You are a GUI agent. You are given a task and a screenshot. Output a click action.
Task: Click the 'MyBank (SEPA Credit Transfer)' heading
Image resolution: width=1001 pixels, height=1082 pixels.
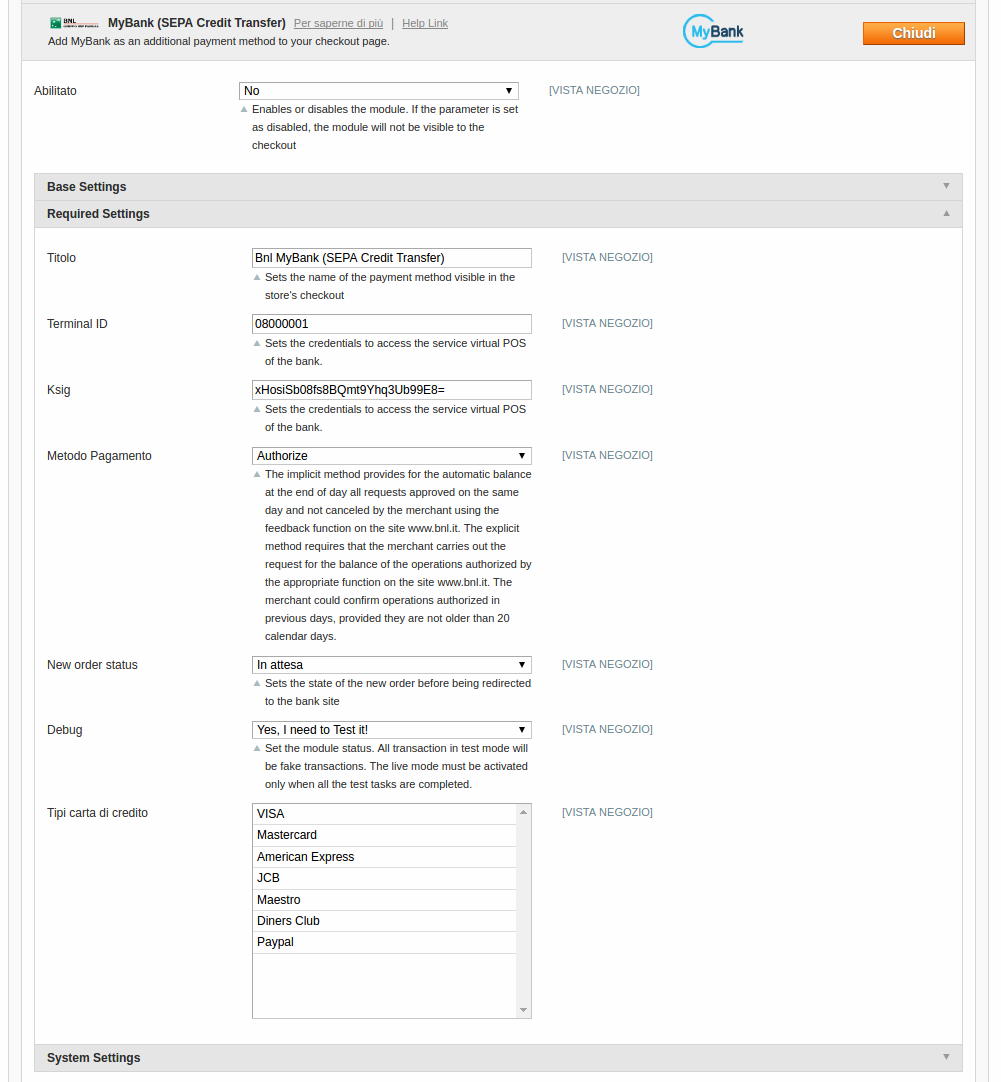(197, 23)
